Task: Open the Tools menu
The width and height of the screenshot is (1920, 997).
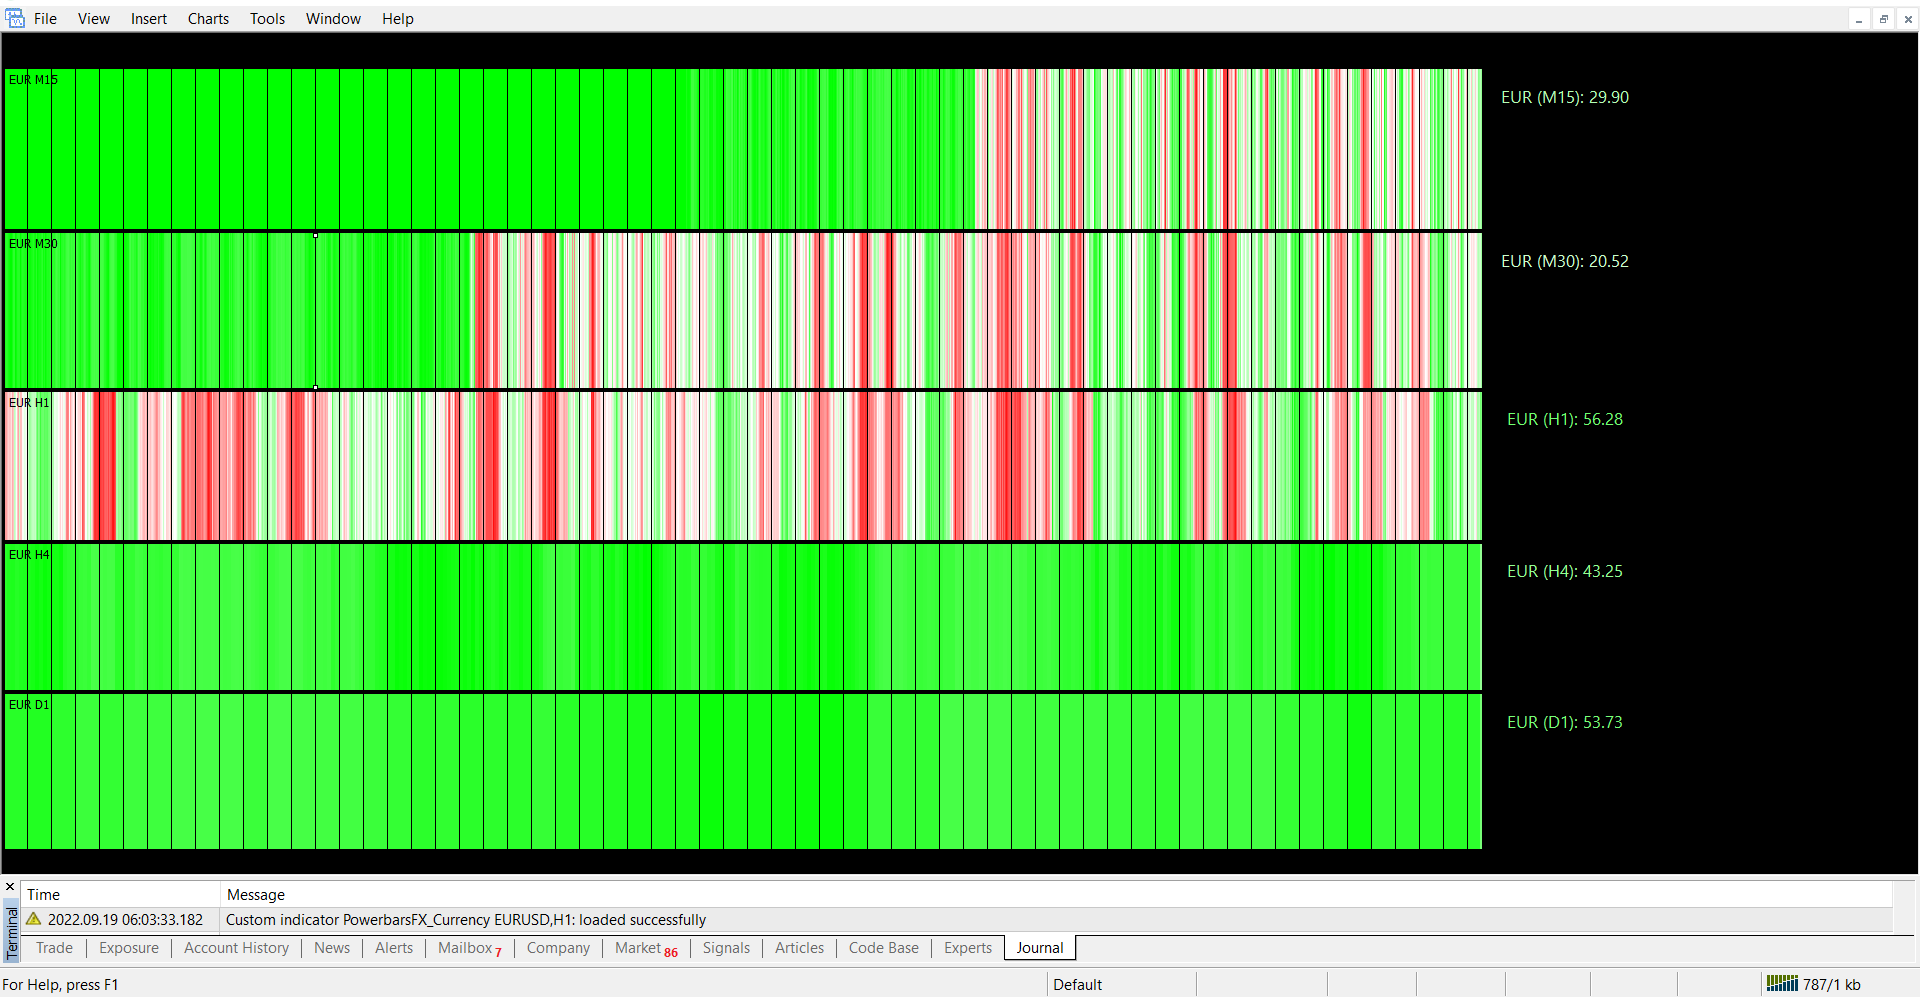Action: [x=267, y=19]
